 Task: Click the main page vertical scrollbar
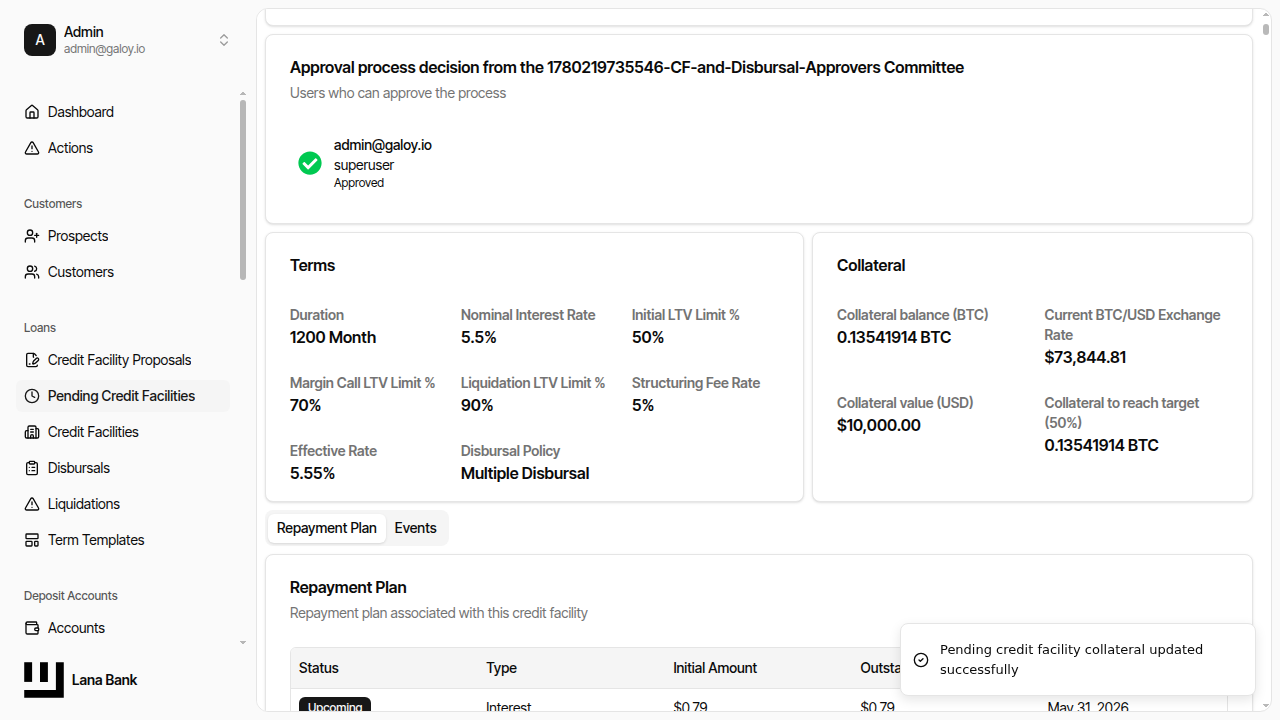[x=1266, y=30]
